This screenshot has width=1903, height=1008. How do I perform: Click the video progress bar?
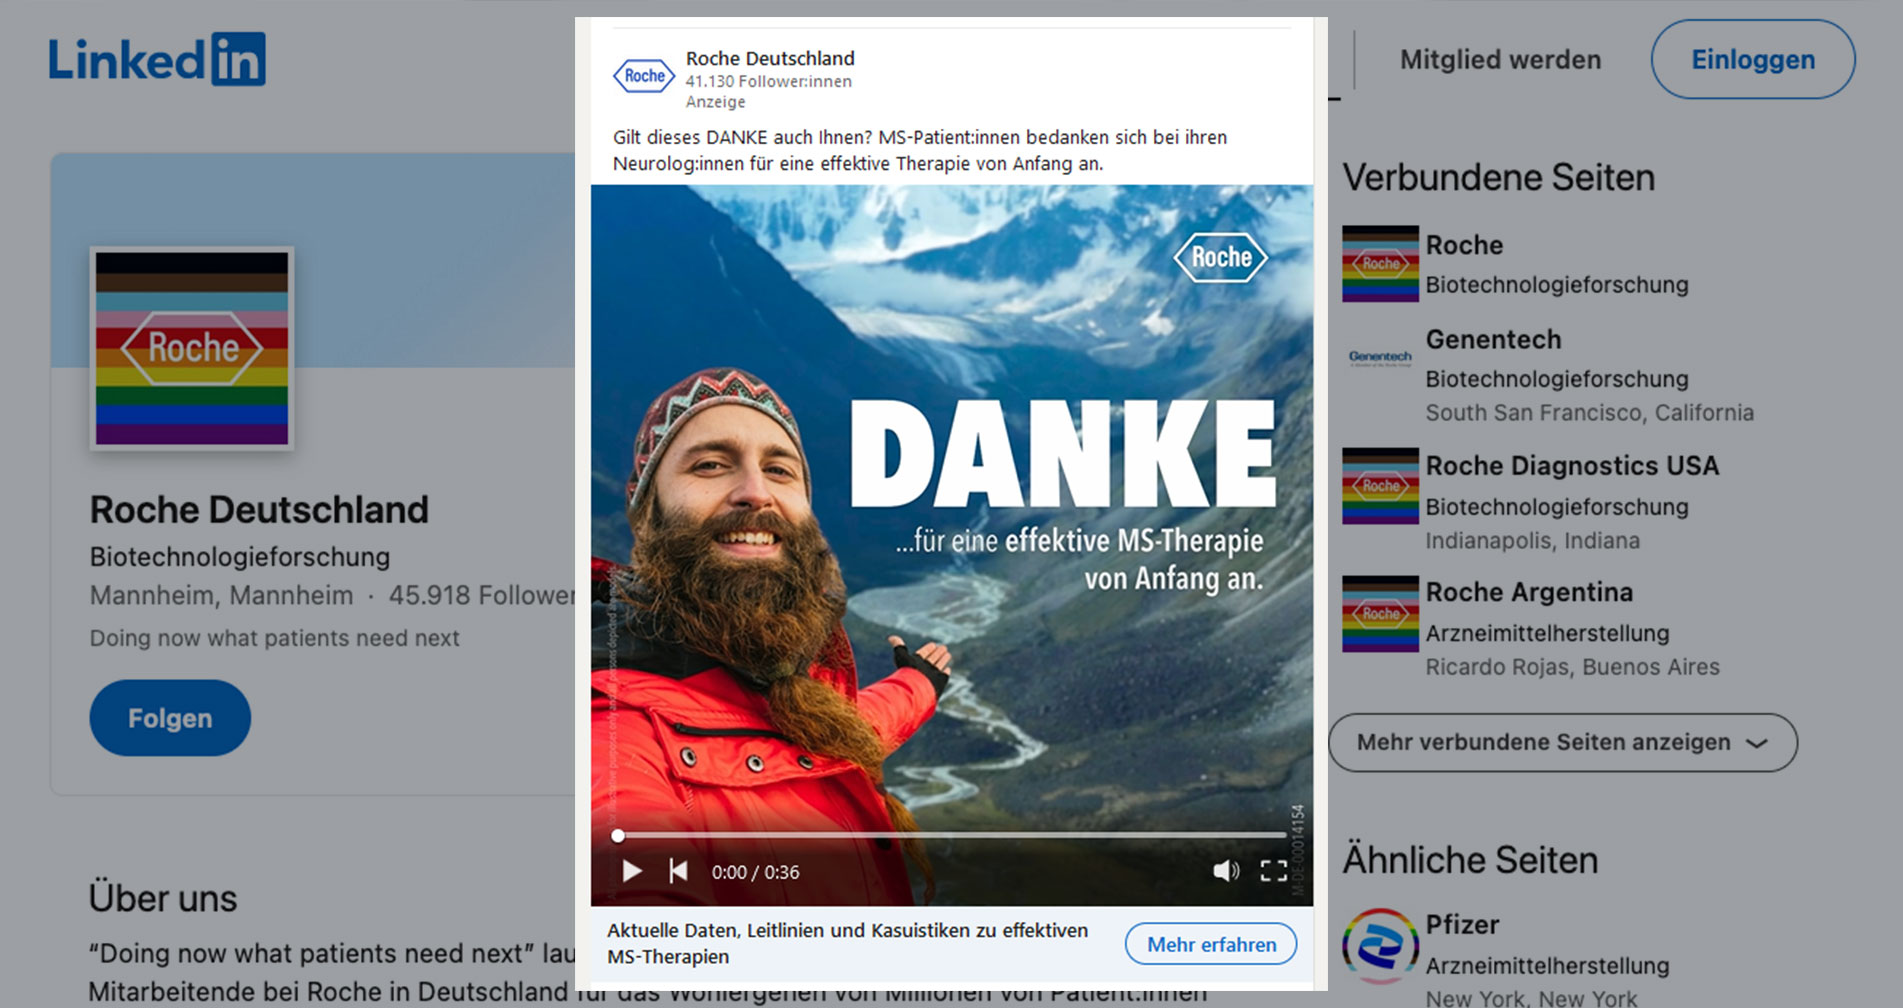(x=952, y=835)
